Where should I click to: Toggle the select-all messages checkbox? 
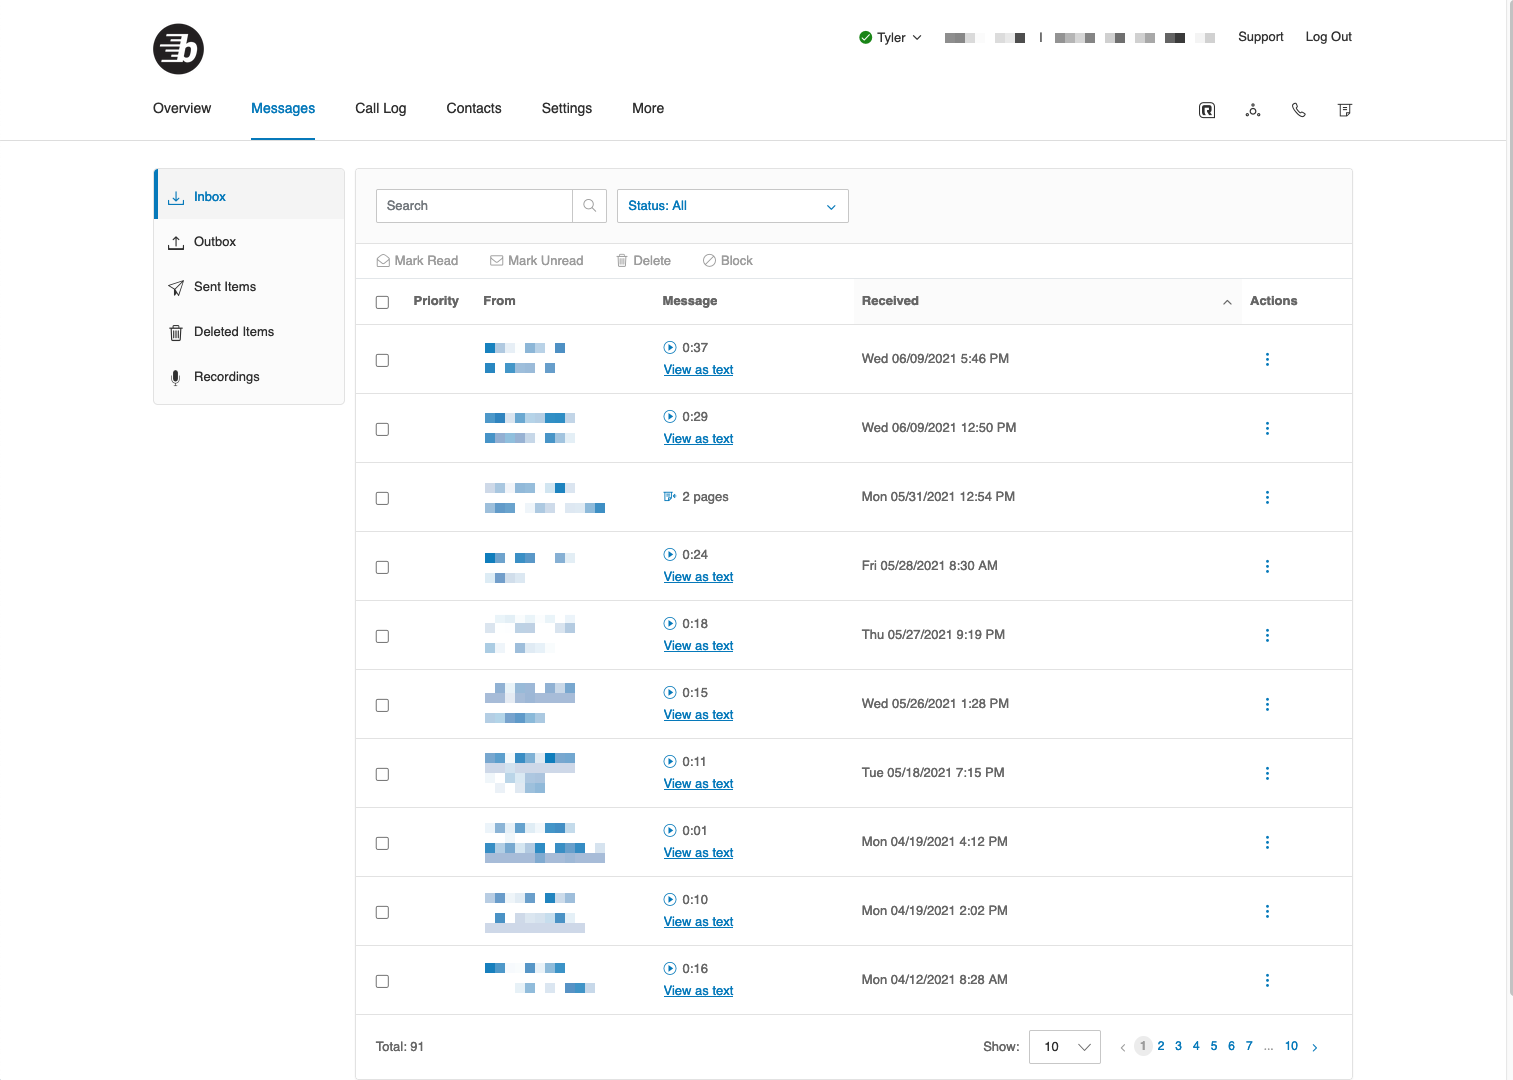click(382, 302)
